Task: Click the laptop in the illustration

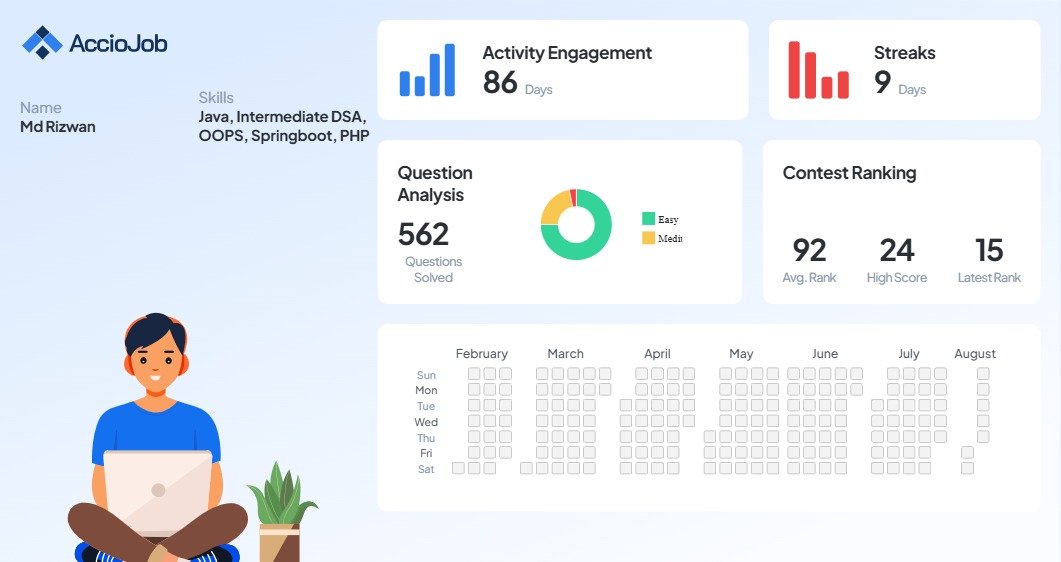Action: point(158,493)
